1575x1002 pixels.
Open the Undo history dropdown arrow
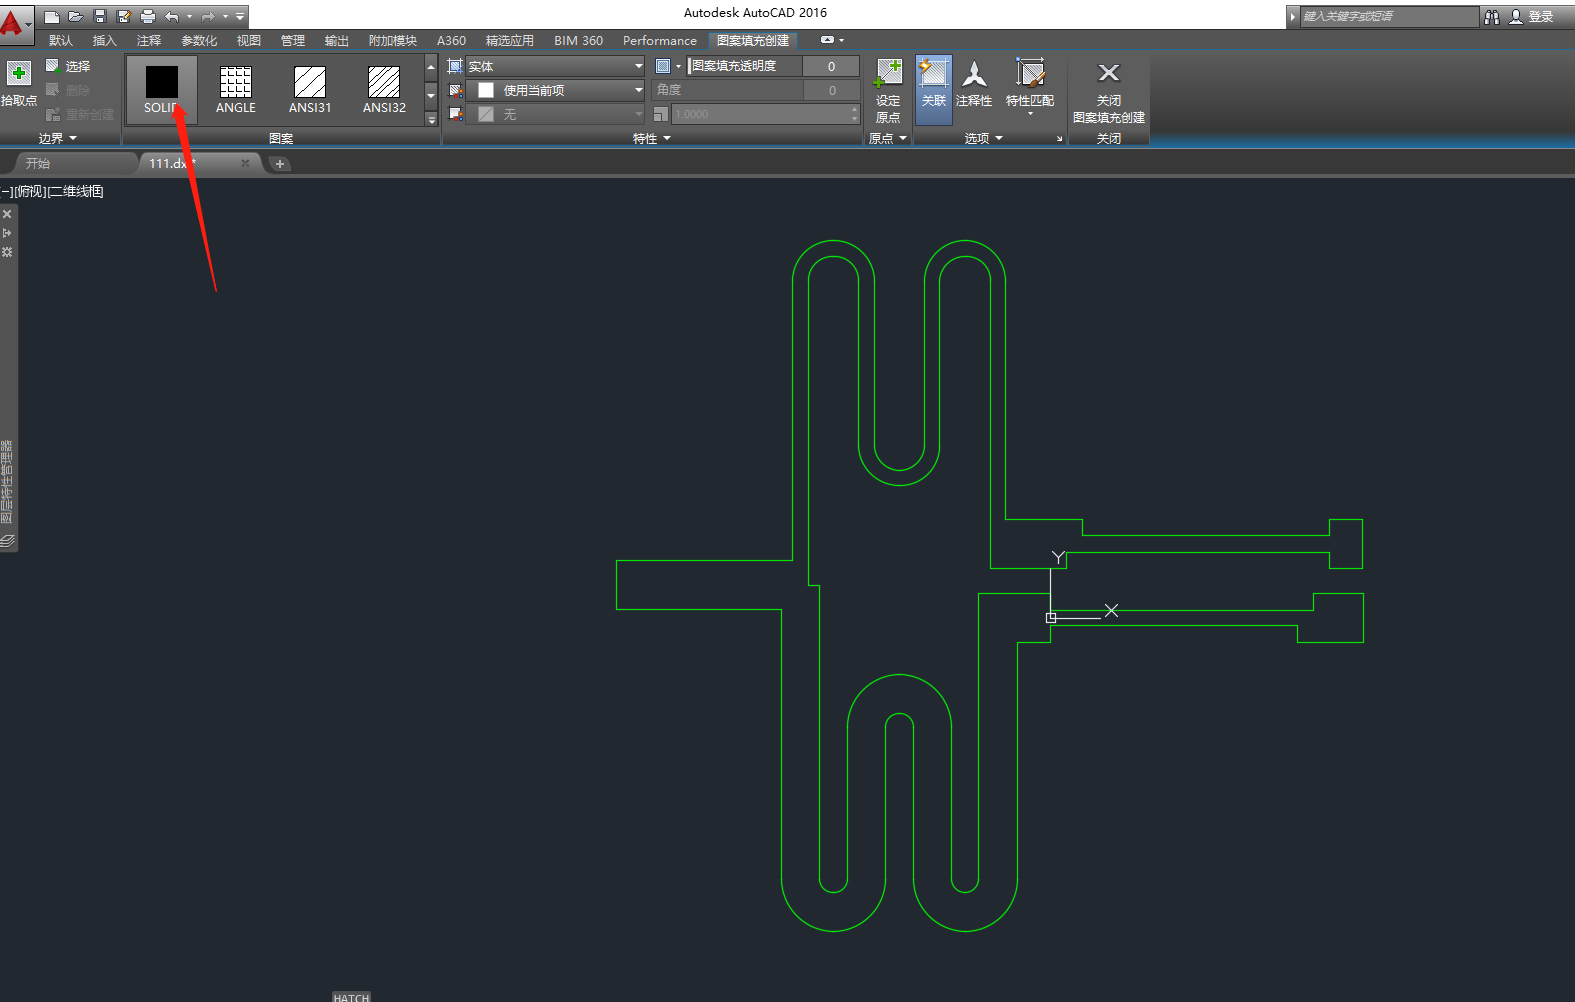189,16
